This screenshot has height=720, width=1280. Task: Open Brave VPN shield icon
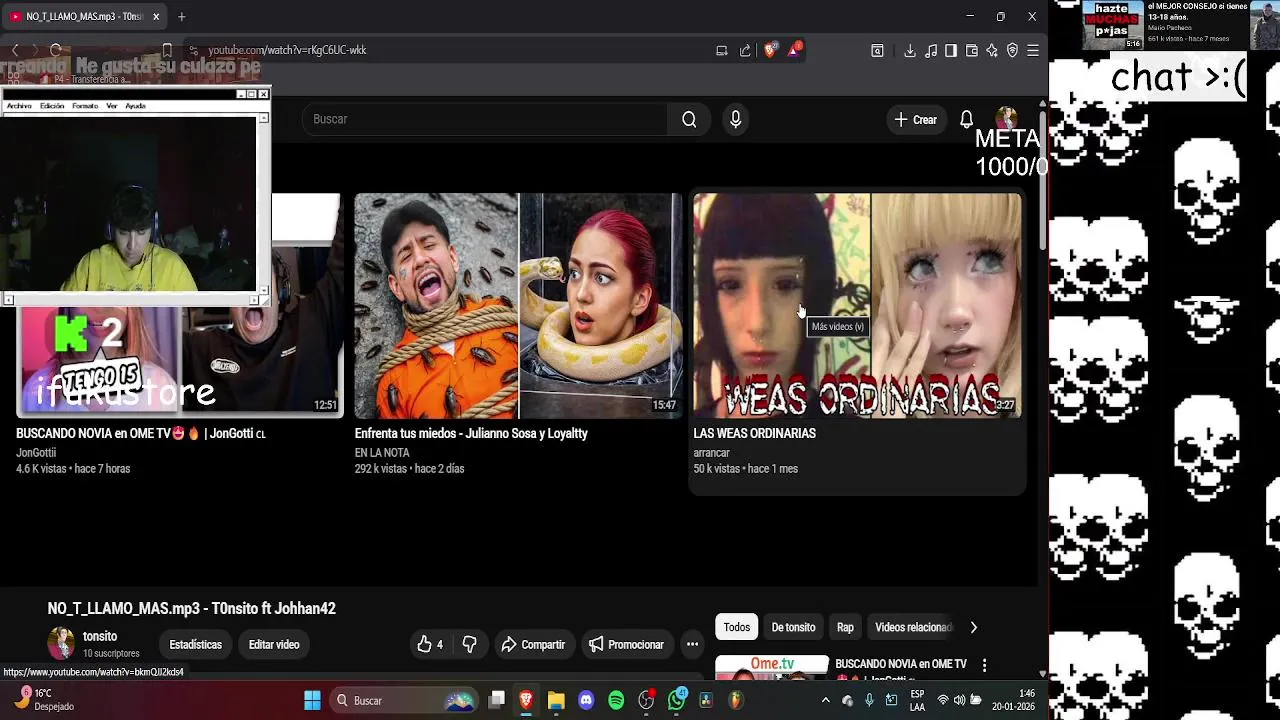coord(1012,50)
